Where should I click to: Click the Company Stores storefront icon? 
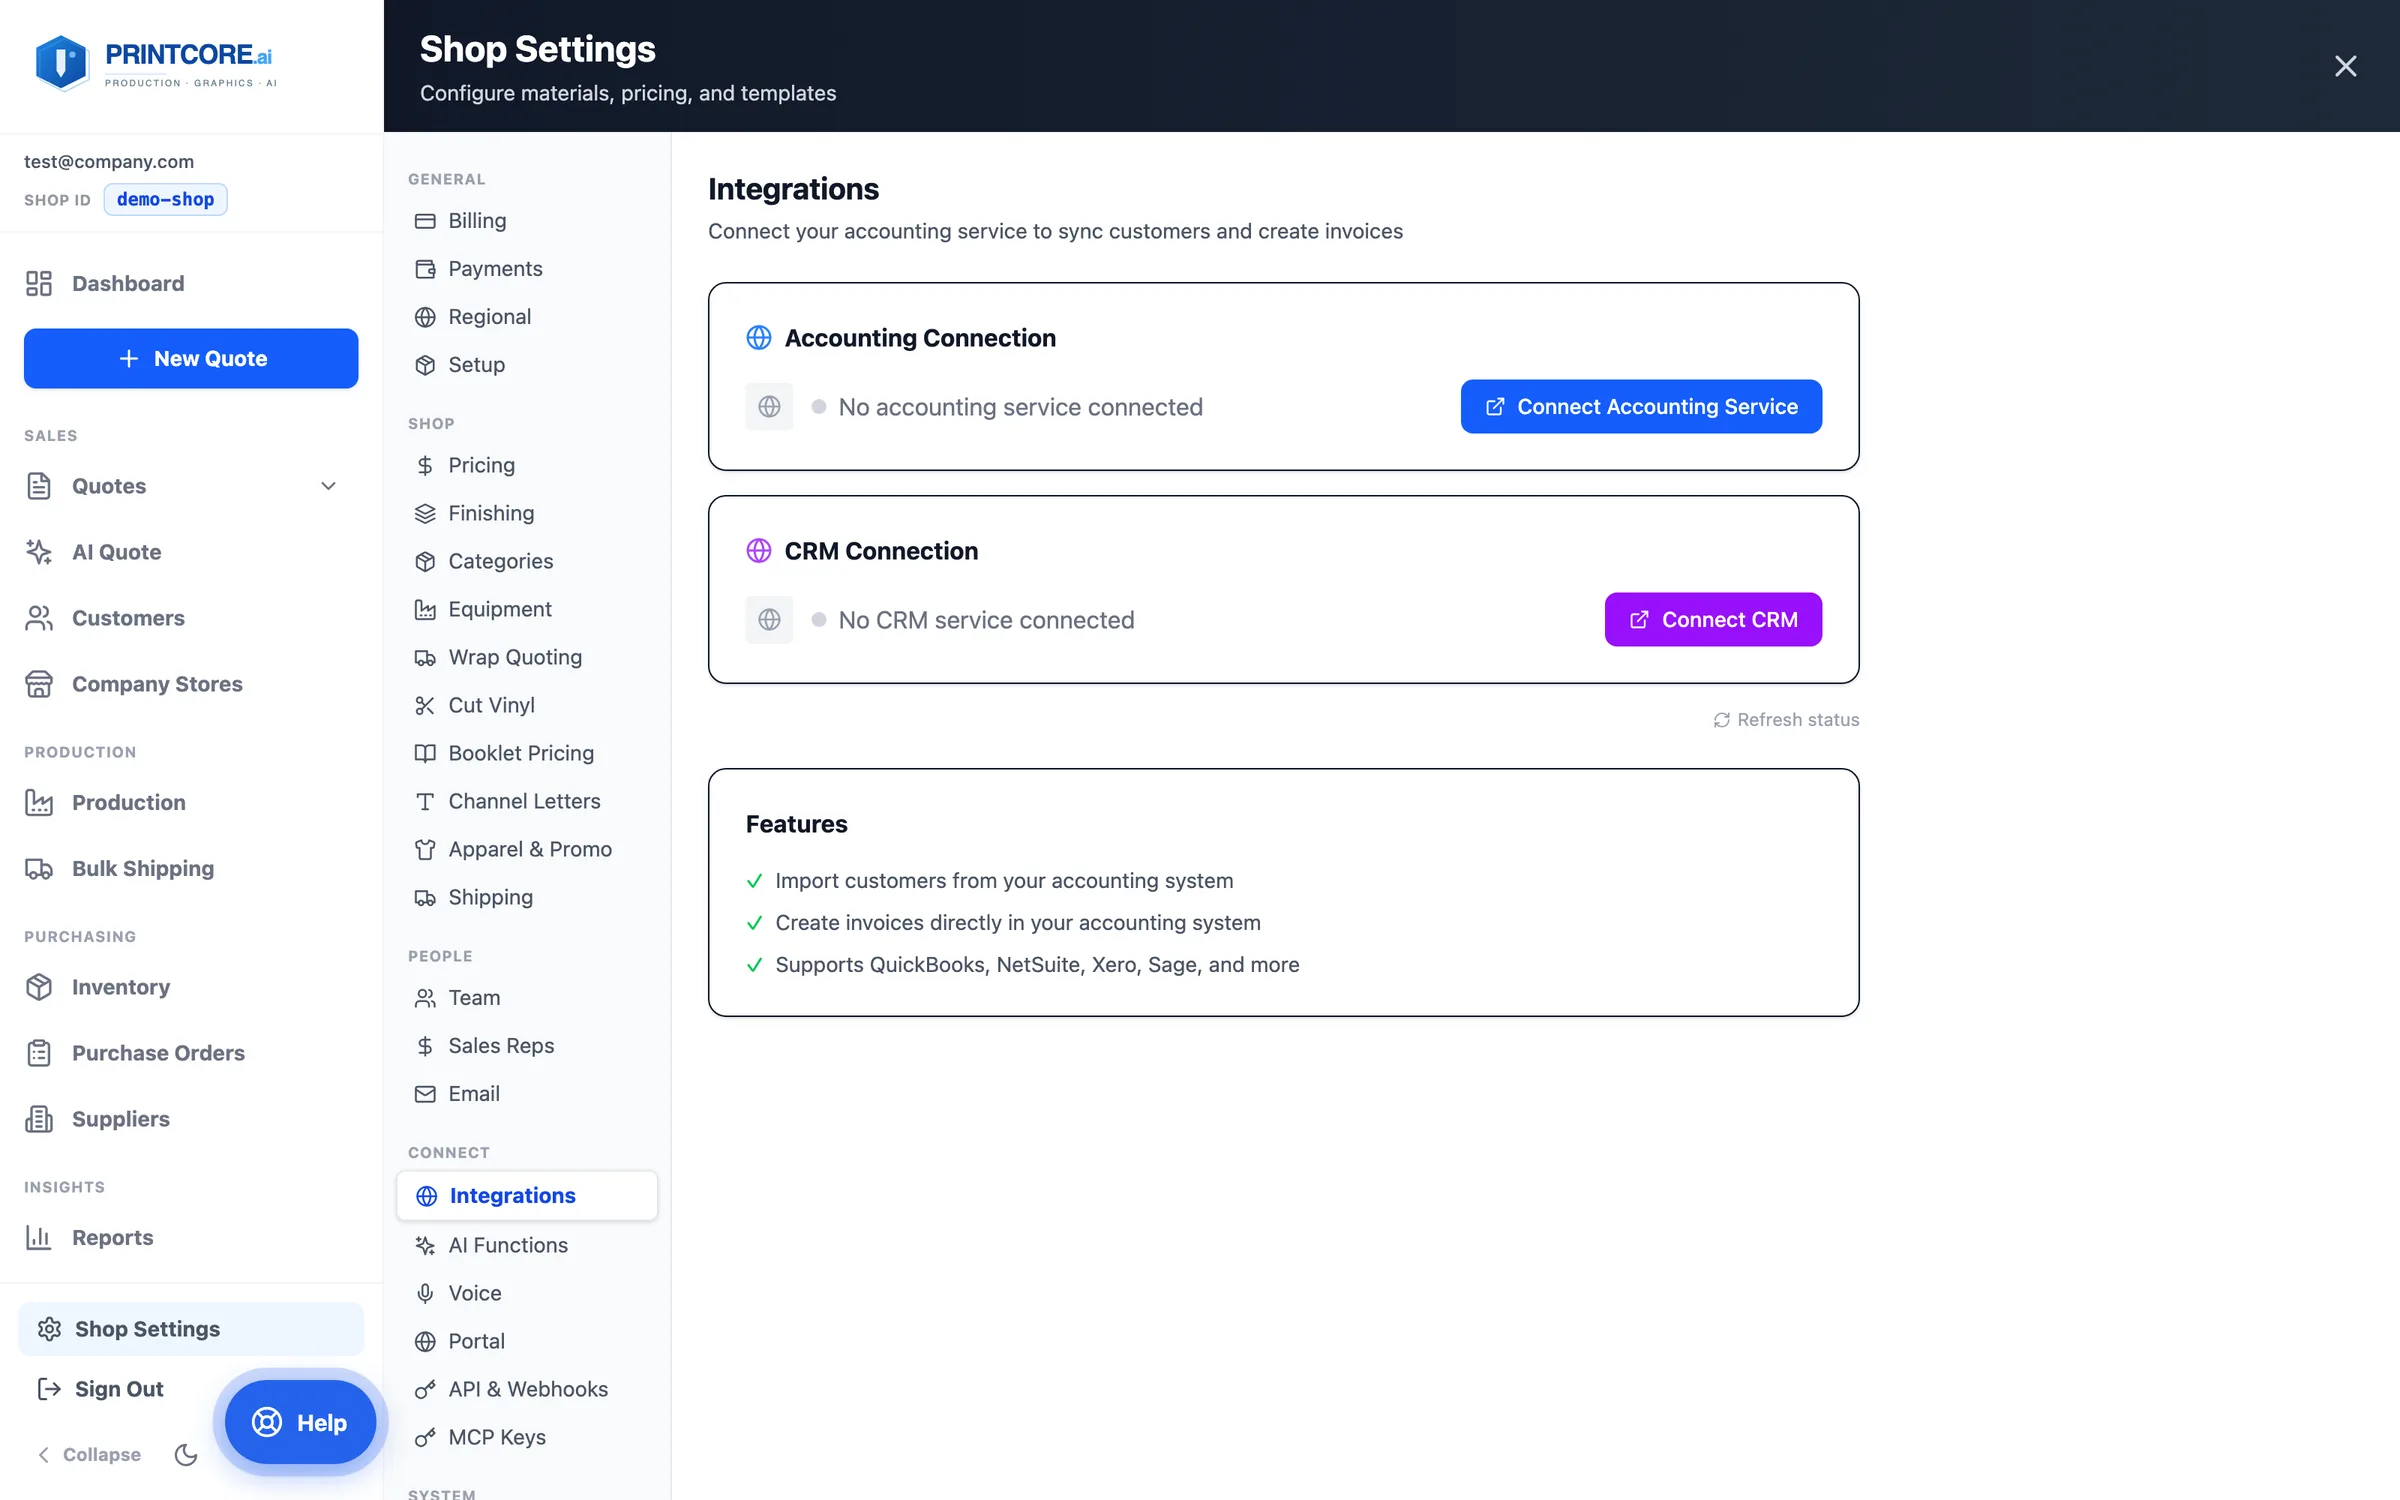point(39,684)
